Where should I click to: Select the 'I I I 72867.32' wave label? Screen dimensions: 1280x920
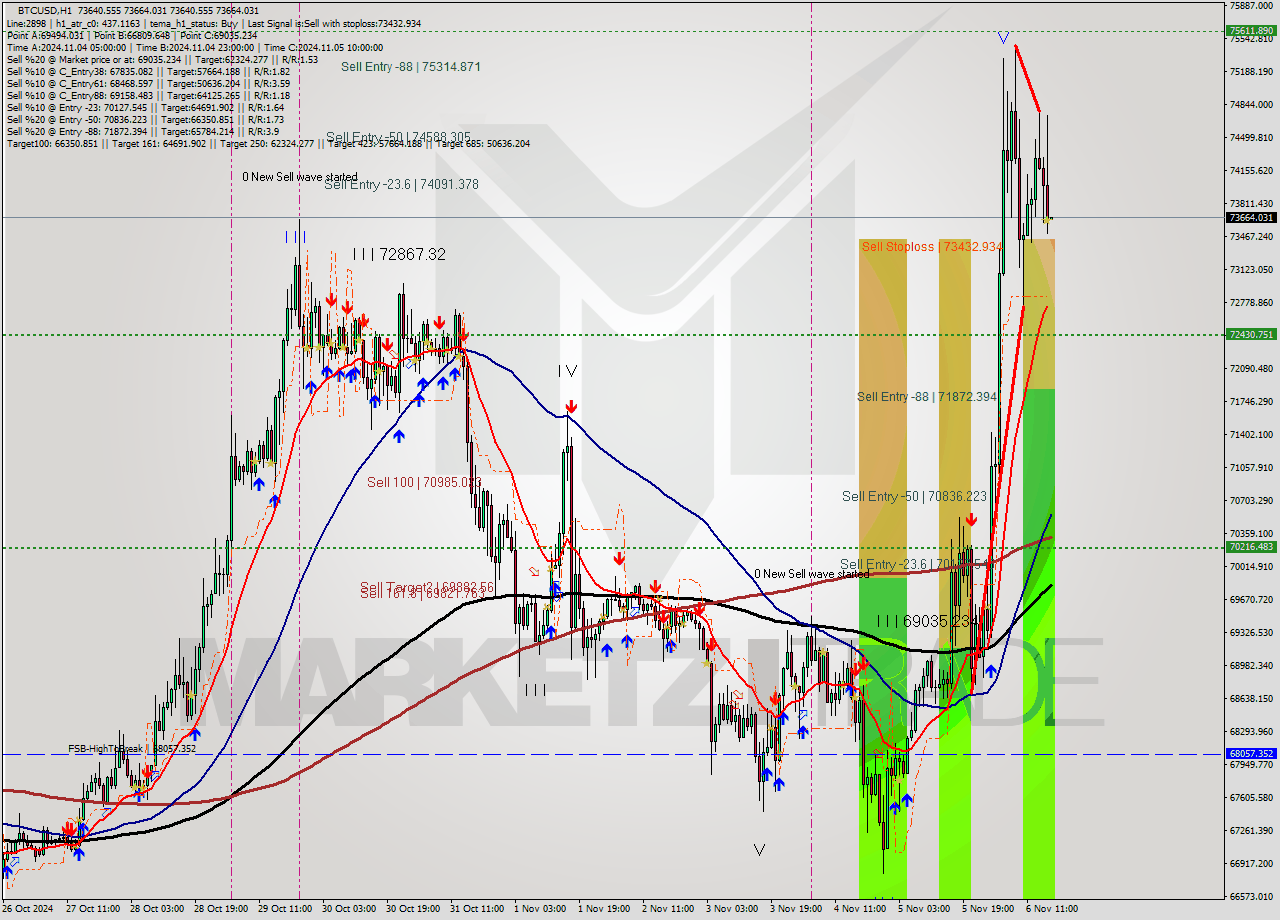pyautogui.click(x=399, y=255)
